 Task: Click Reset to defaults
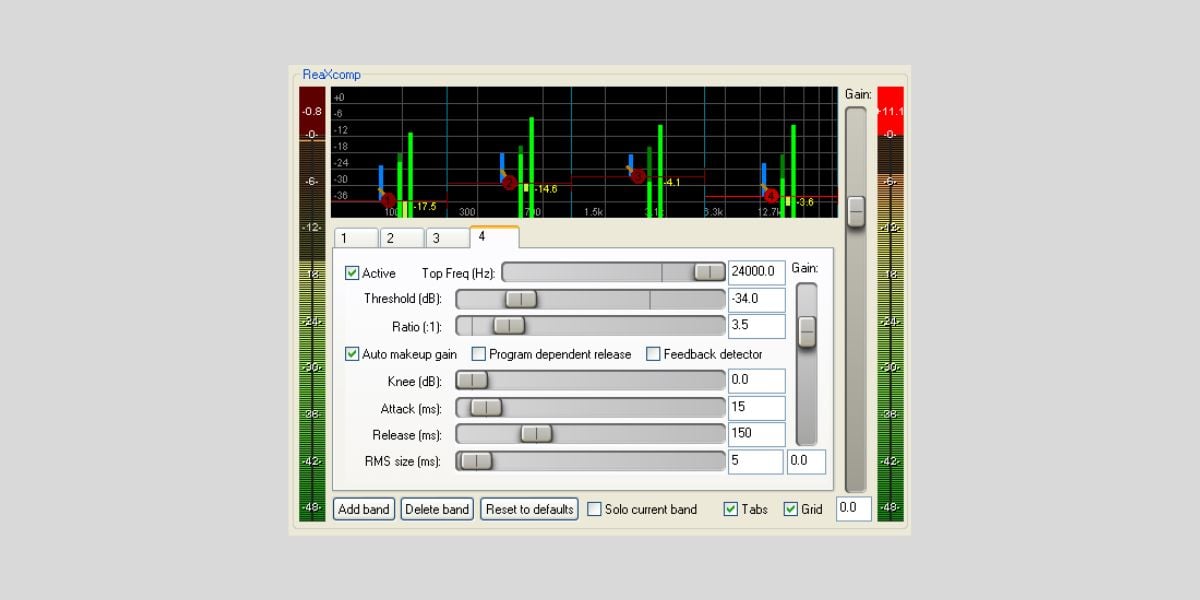529,509
